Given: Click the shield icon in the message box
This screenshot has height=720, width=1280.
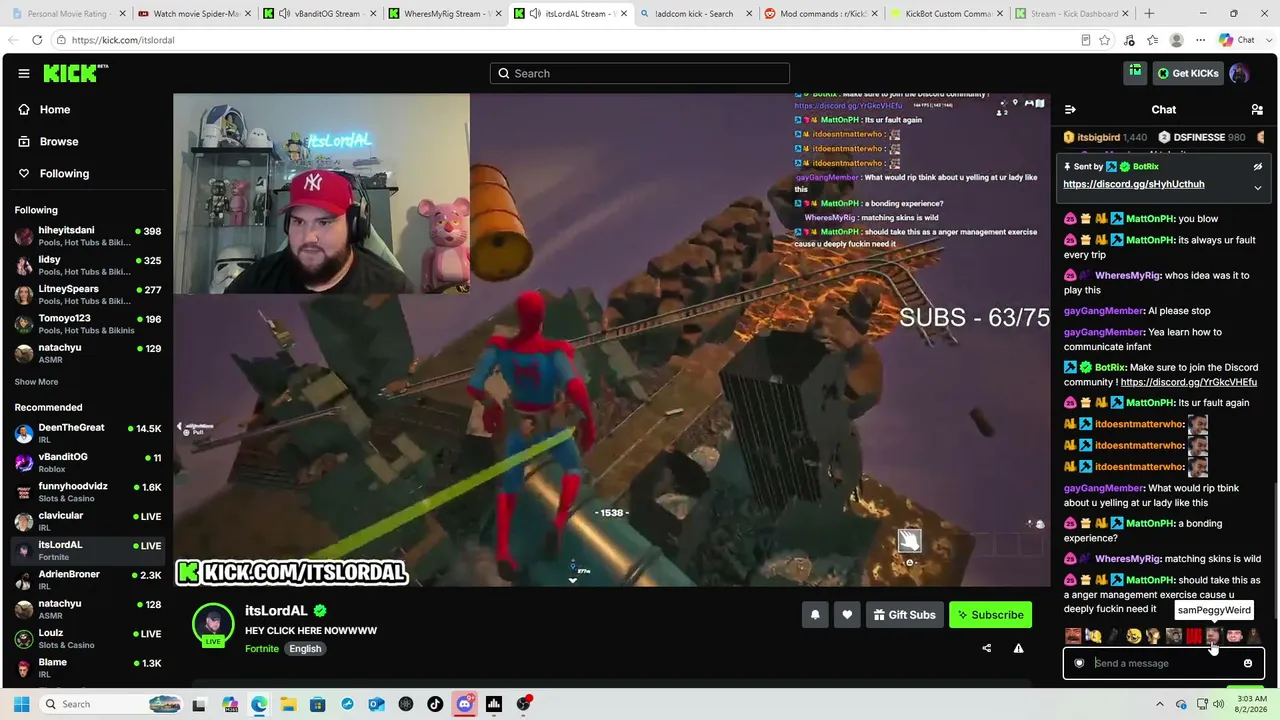Looking at the screenshot, I should [x=1079, y=663].
